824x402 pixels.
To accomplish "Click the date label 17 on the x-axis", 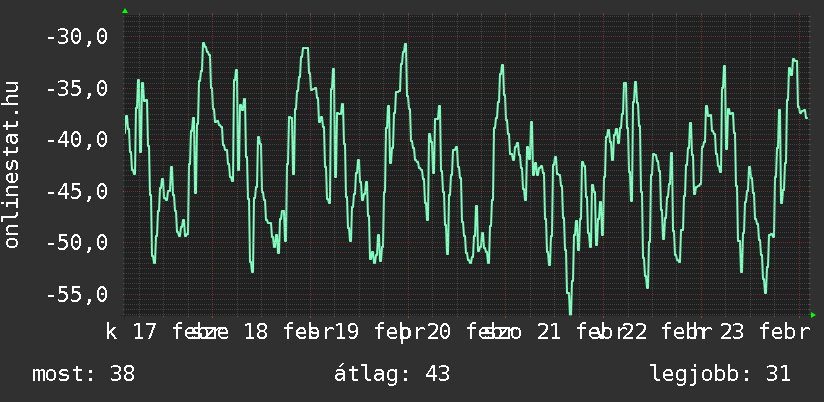I will (145, 332).
